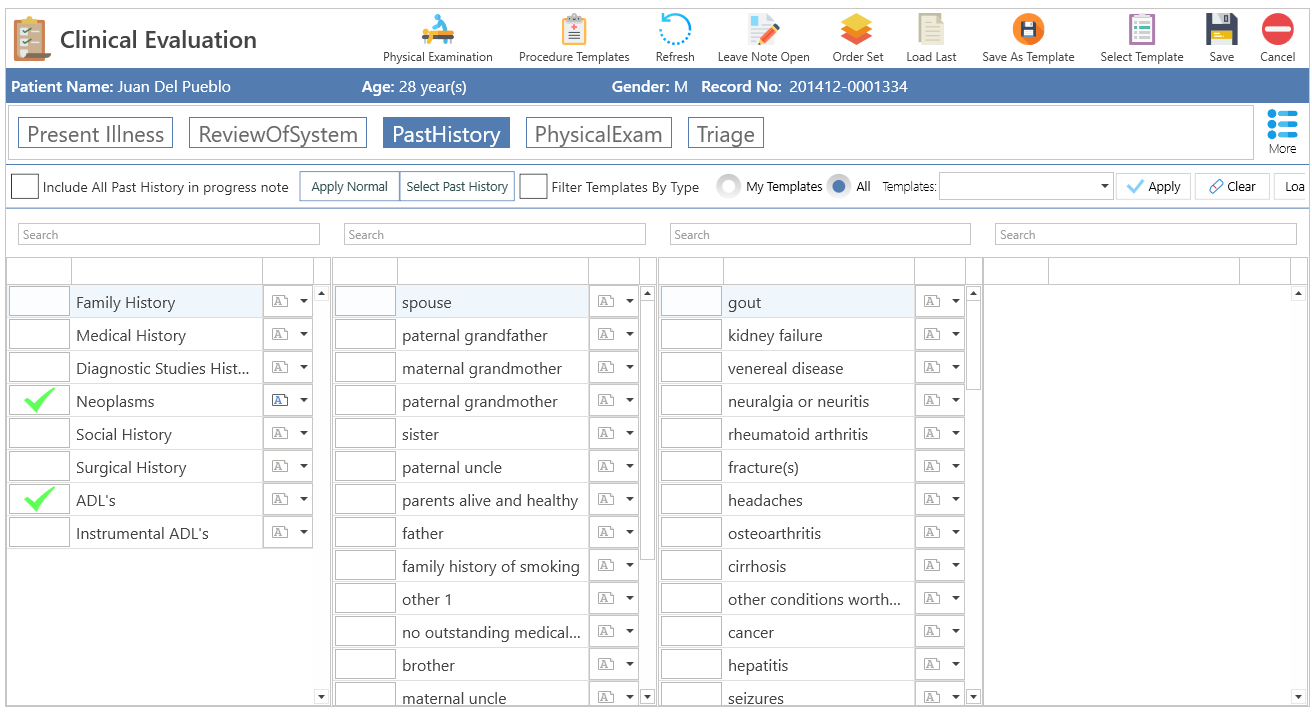Click the note icon for sister

(x=606, y=434)
